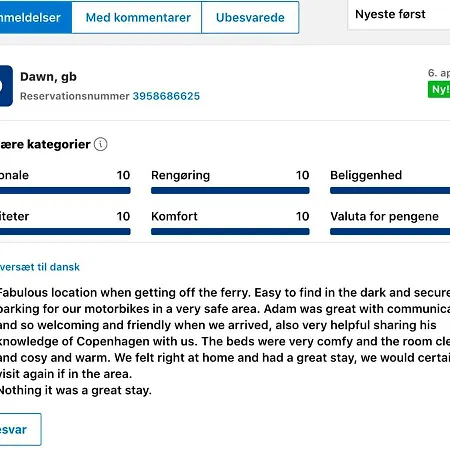Switch to the Ubesvarede tab
The height and width of the screenshot is (450, 450).
point(250,17)
